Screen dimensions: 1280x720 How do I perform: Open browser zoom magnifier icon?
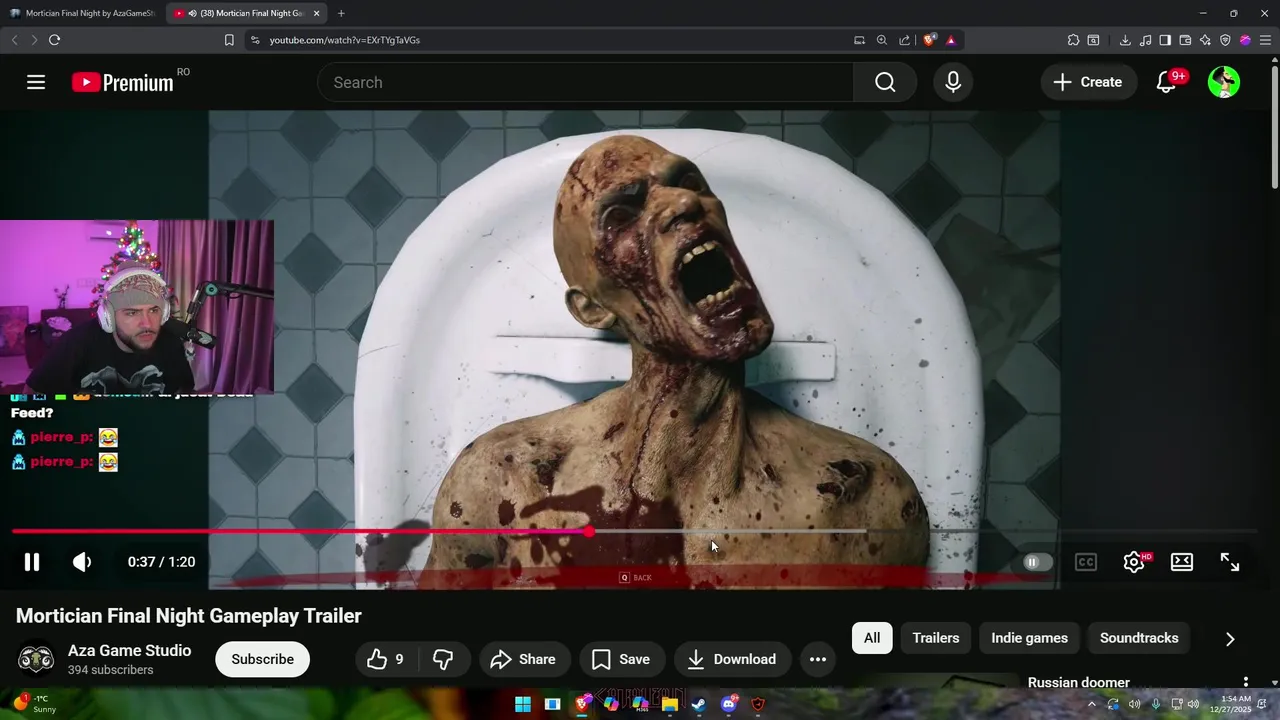(882, 40)
